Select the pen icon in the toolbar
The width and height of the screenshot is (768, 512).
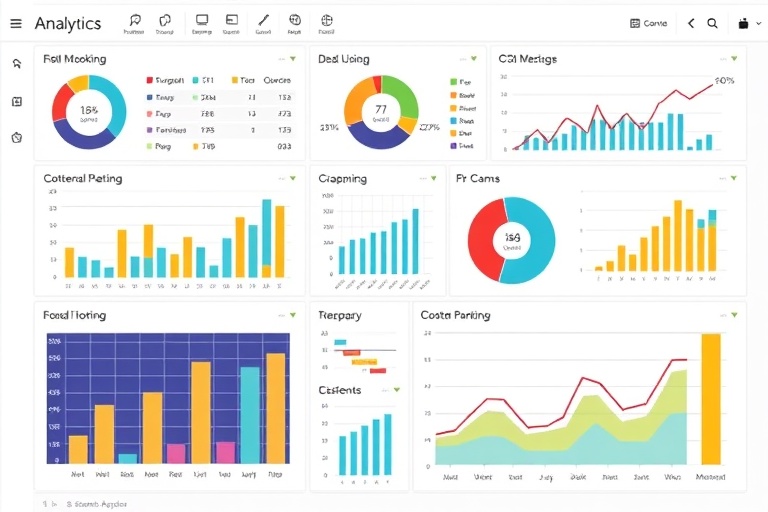(263, 20)
